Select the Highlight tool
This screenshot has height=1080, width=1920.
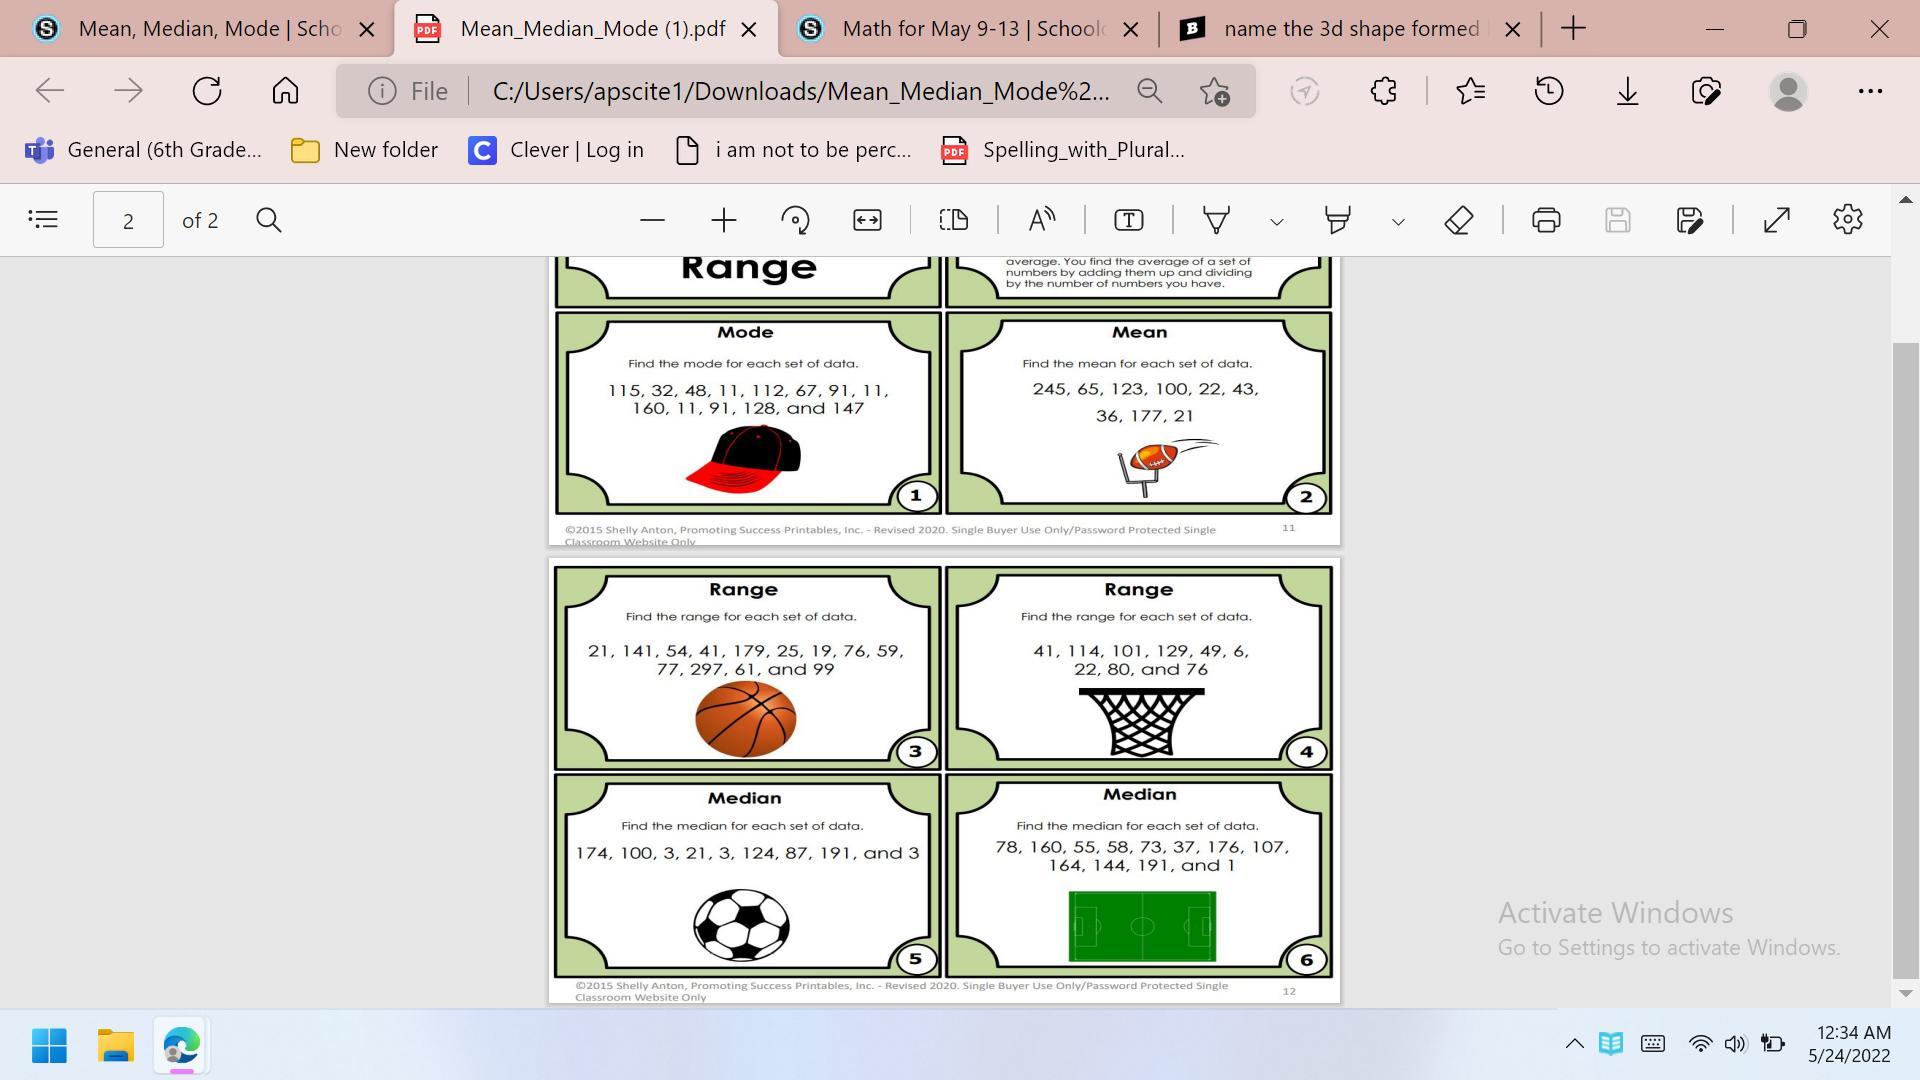click(1337, 220)
